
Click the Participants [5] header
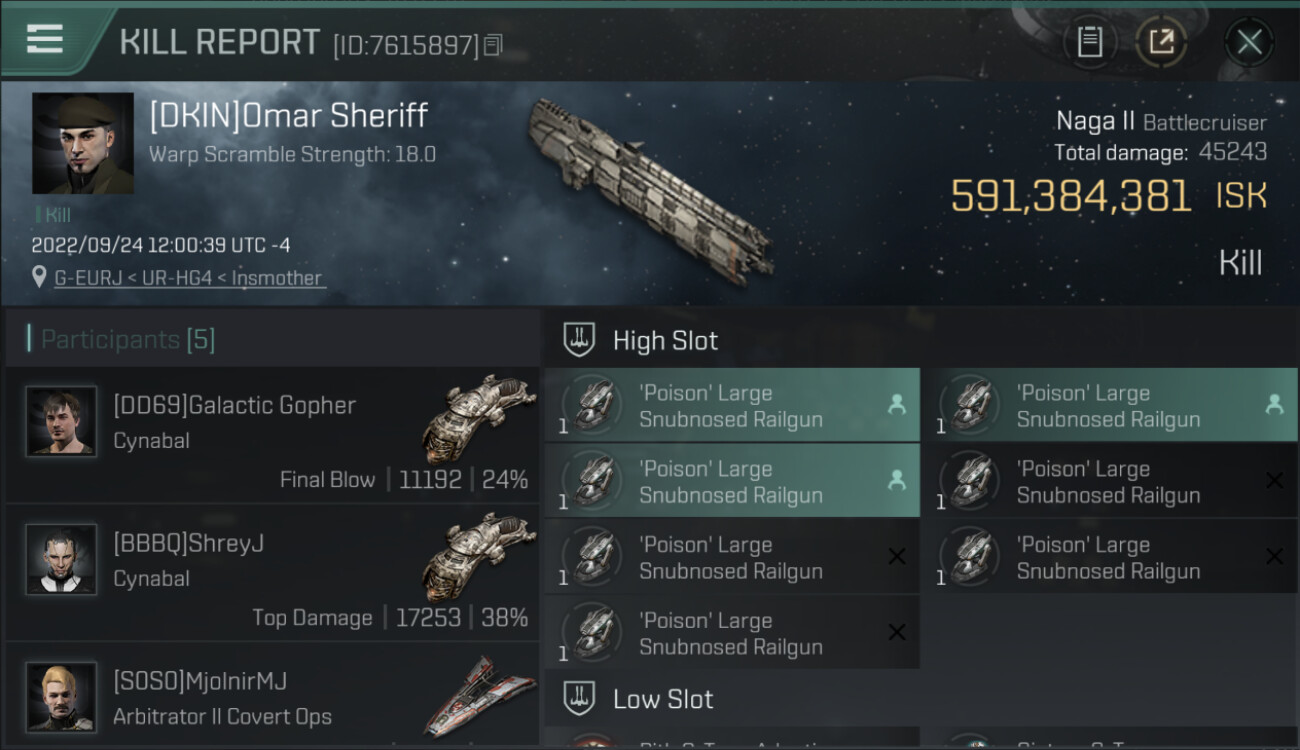[128, 340]
